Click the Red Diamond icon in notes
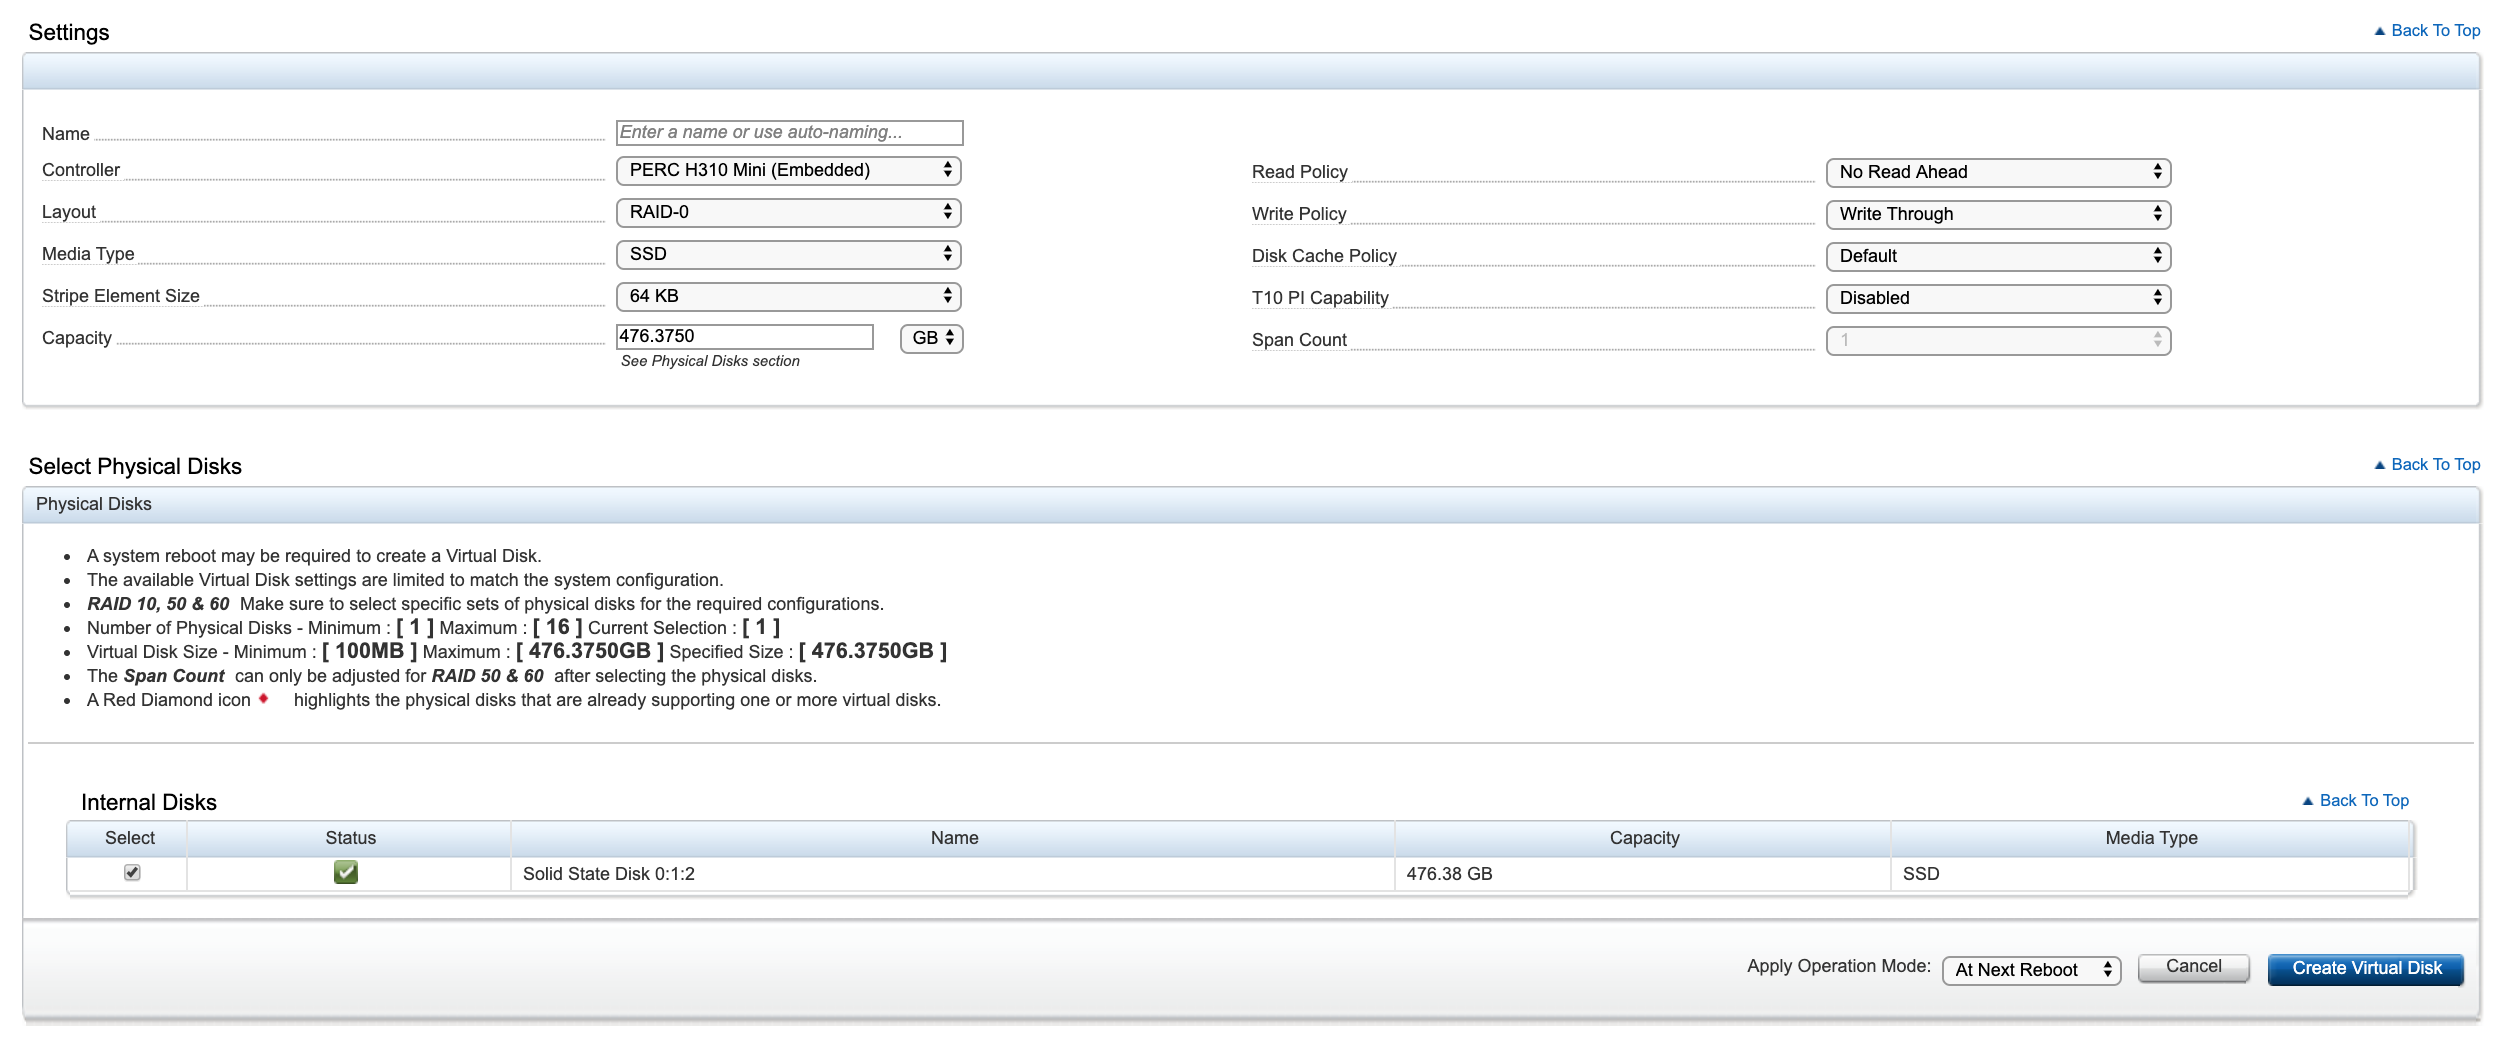 [263, 699]
